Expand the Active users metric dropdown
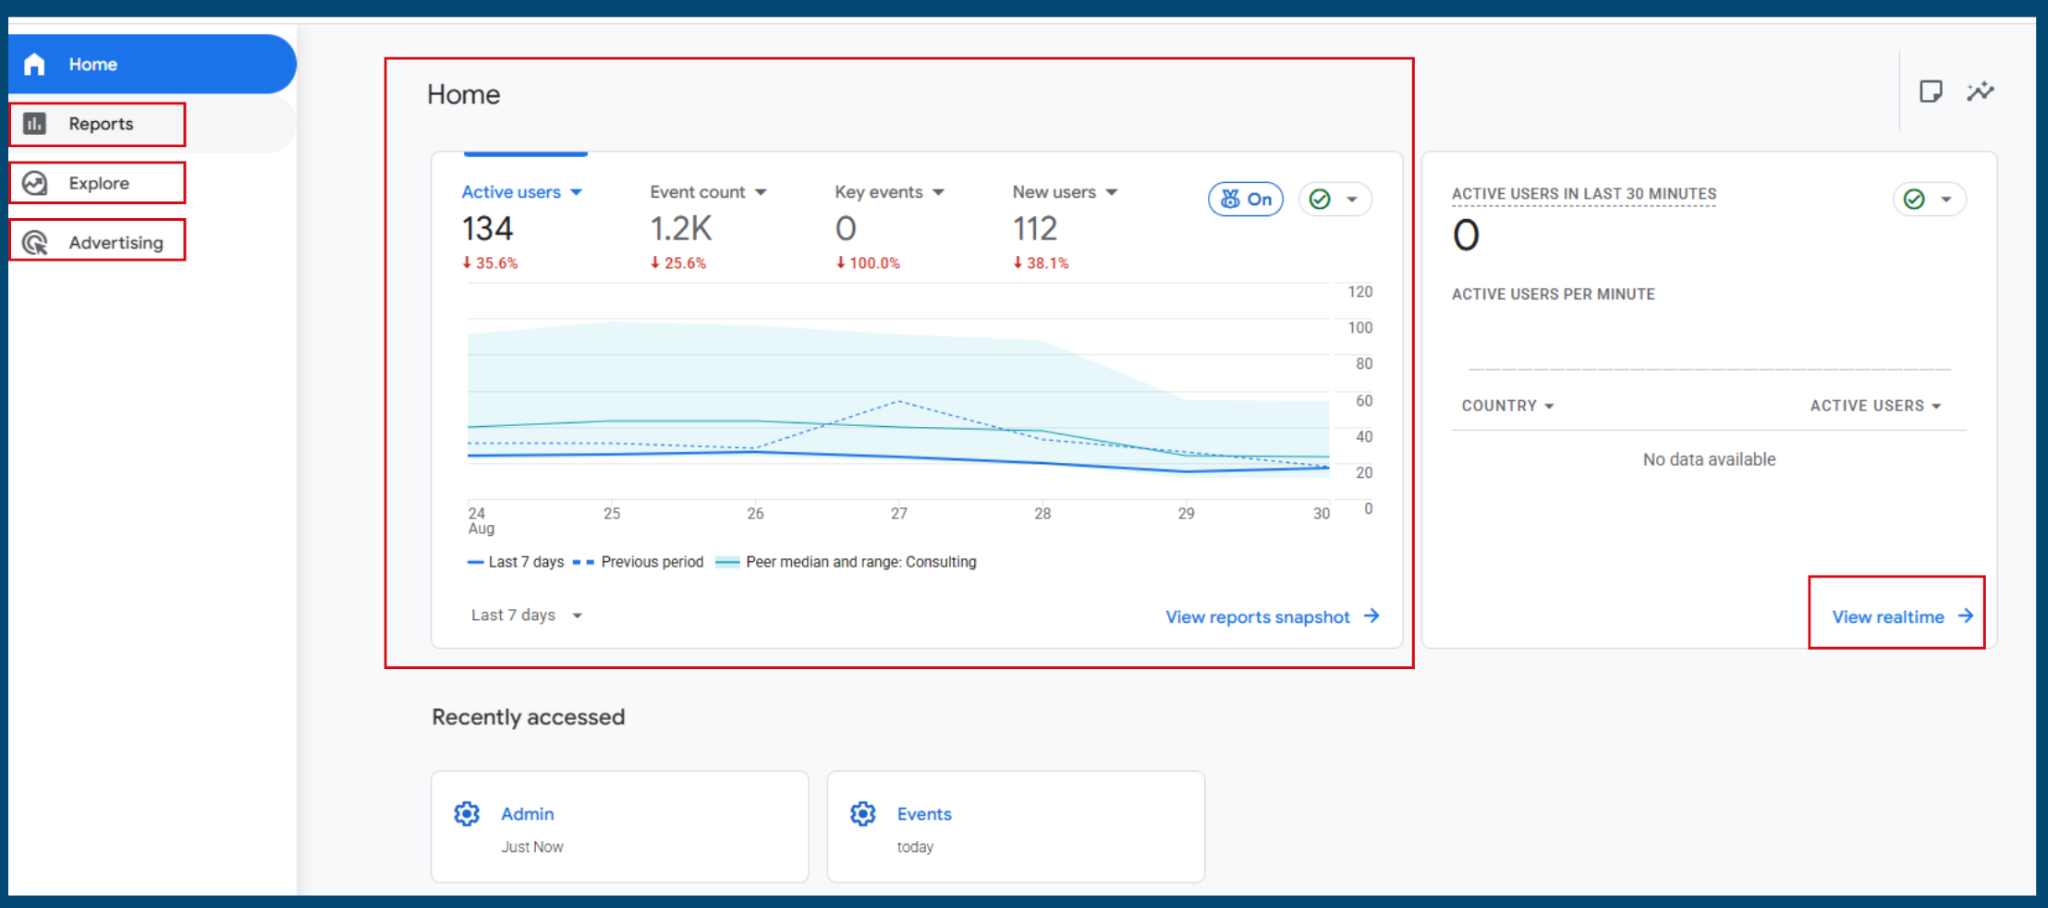2048x908 pixels. point(522,192)
